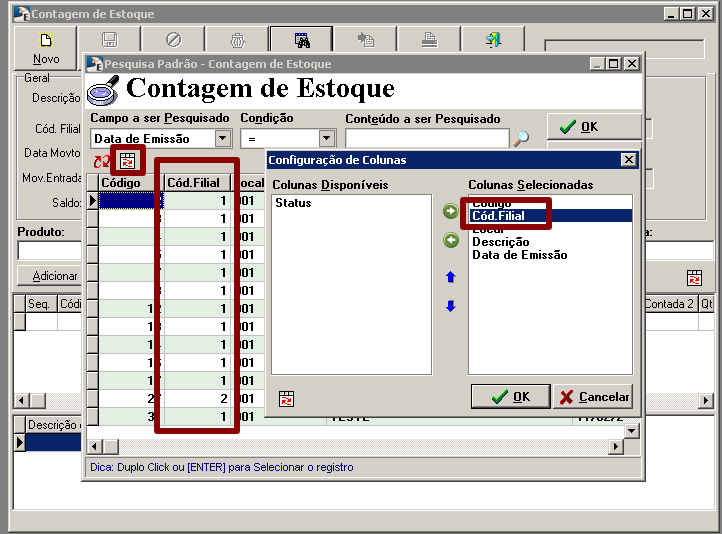The image size is (722, 534).
Task: Click OK in Configuração de Colunas dialog
Action: (x=510, y=397)
